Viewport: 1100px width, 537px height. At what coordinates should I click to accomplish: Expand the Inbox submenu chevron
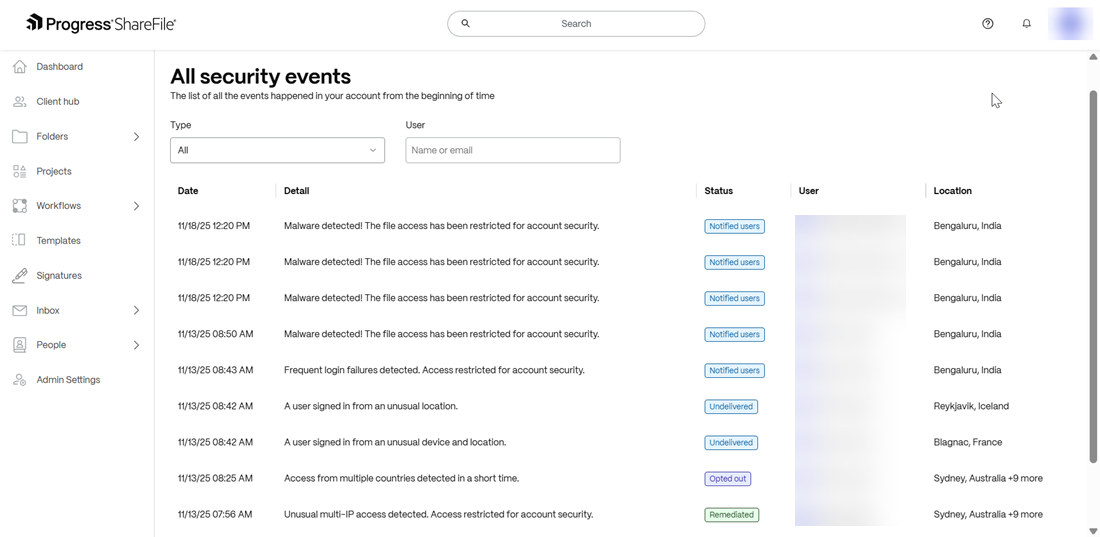[x=136, y=310]
